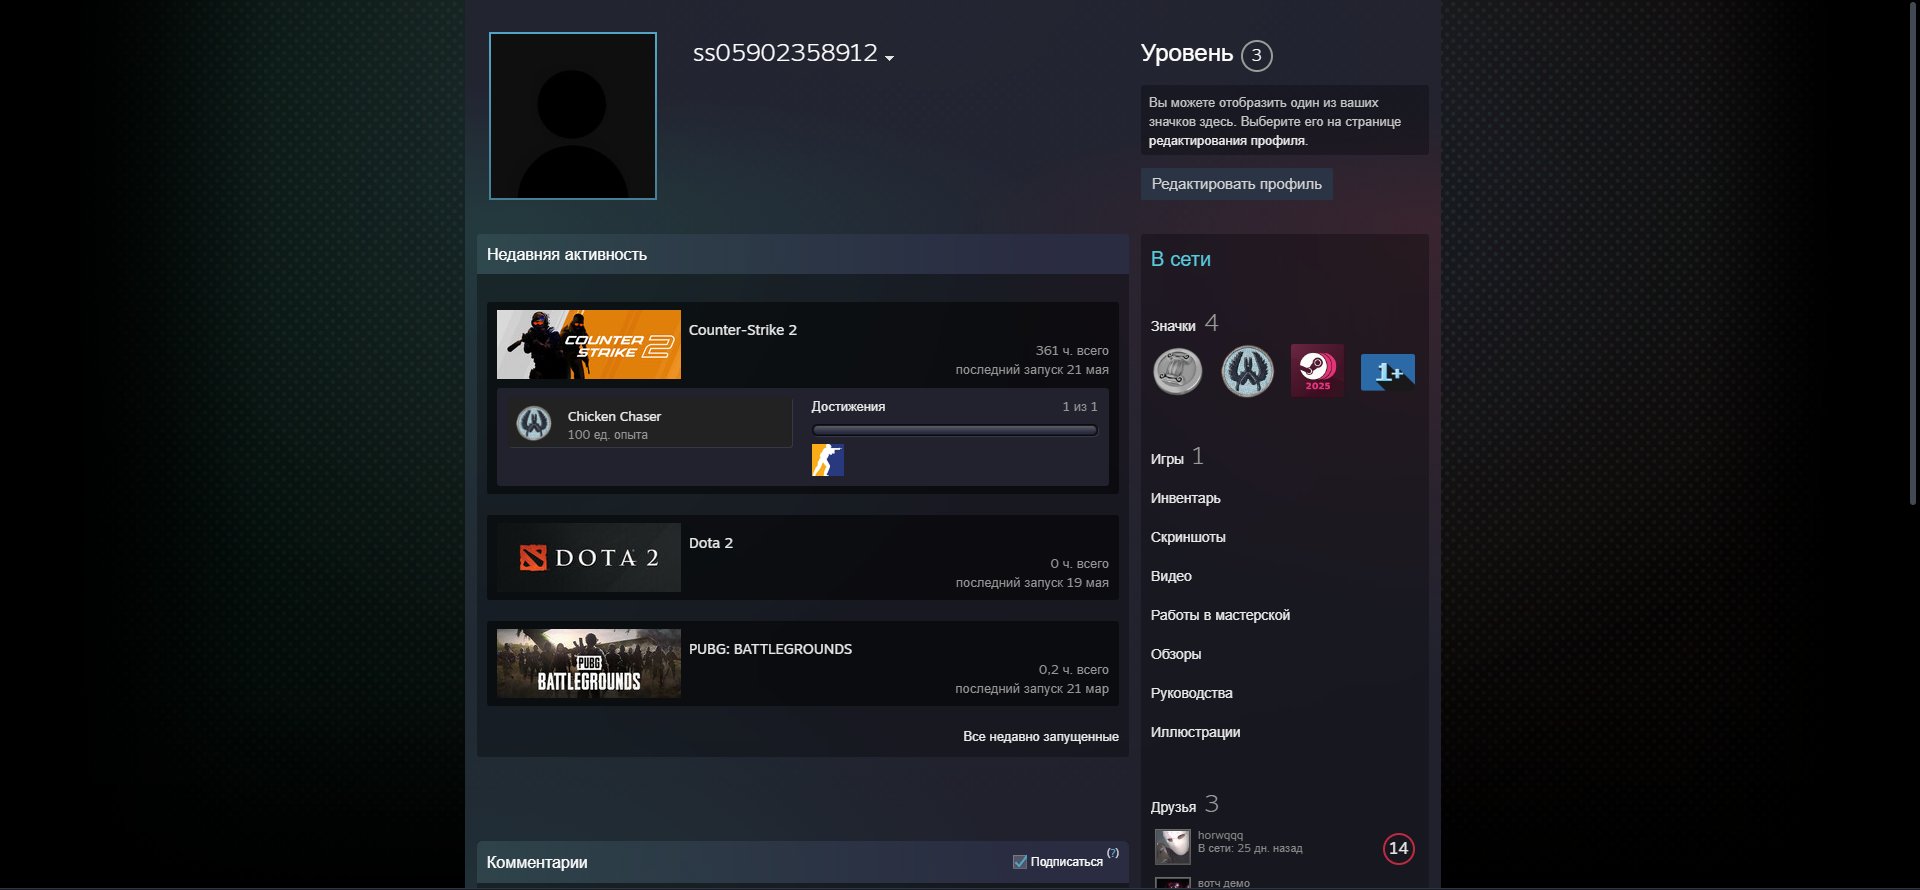The height and width of the screenshot is (890, 1920).
Task: Click "361 ч. всего" playtime text
Action: click(x=1072, y=351)
